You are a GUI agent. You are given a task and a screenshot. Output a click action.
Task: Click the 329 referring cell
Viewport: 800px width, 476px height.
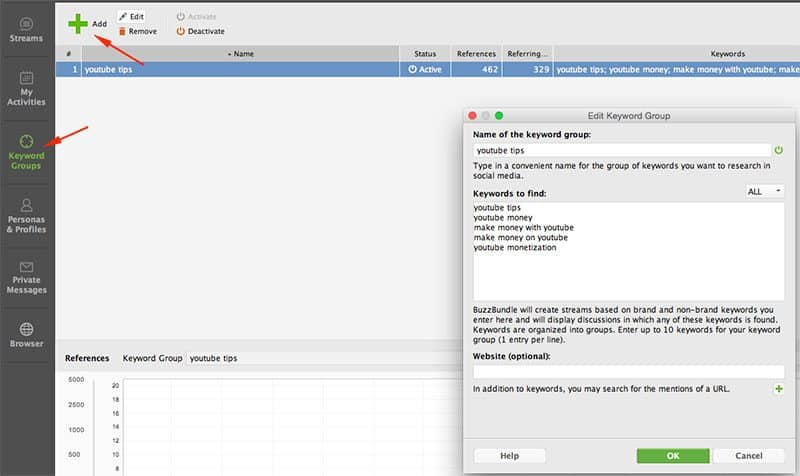click(x=527, y=69)
